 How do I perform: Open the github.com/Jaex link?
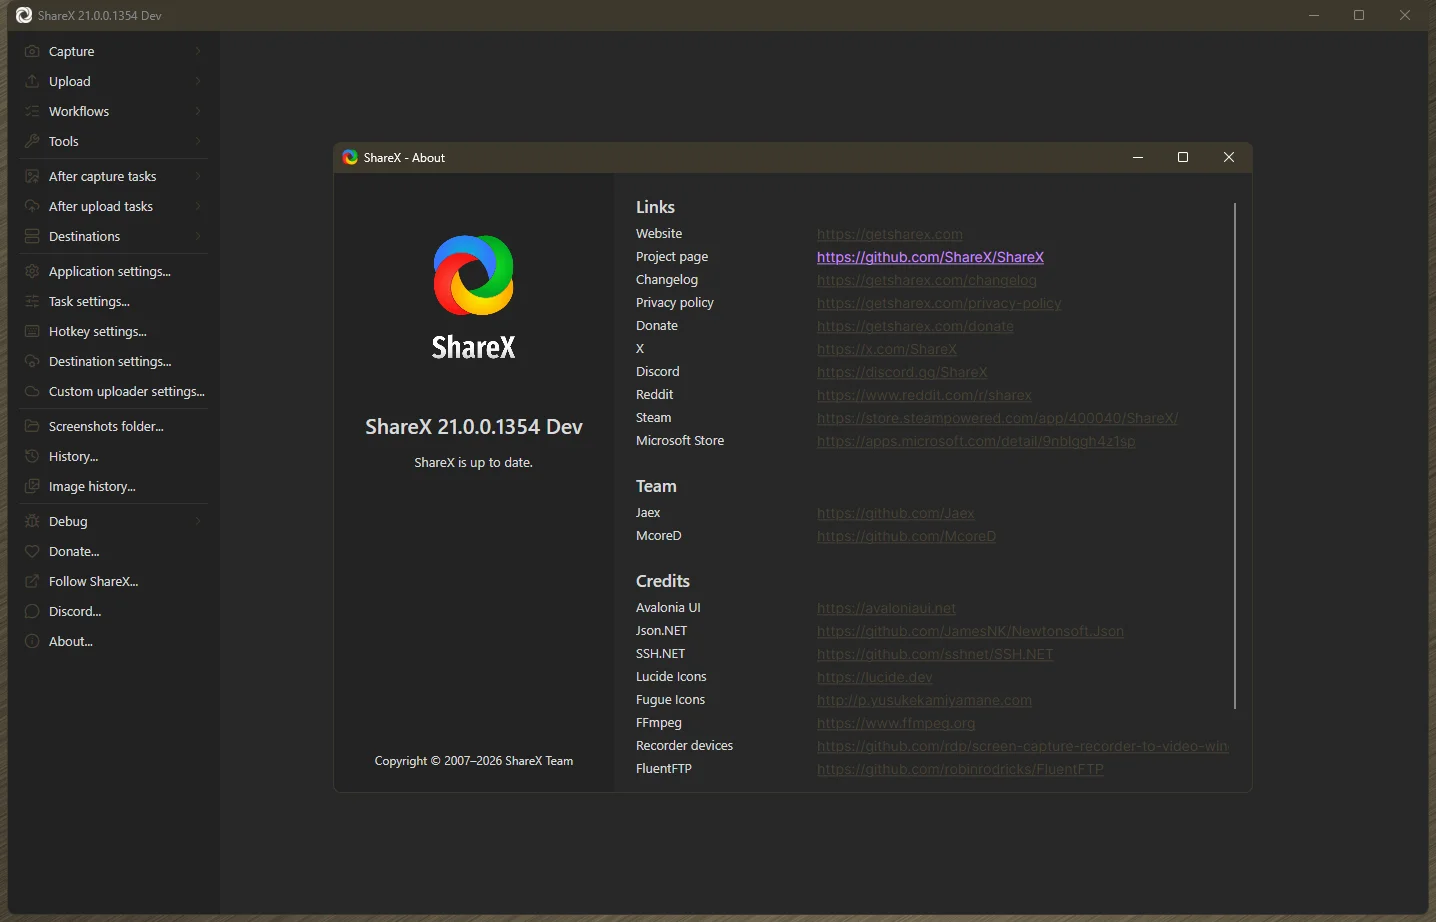(896, 513)
